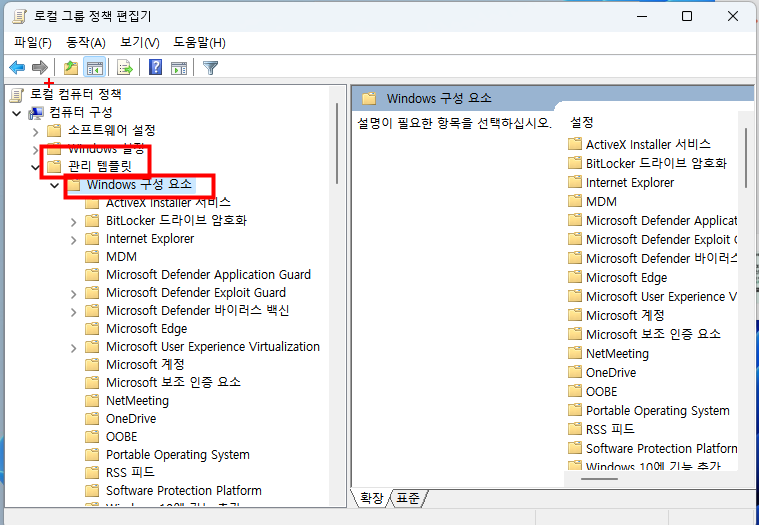This screenshot has width=759, height=525.
Task: Collapse the Windows 구성 요소 node
Action: [x=55, y=186]
